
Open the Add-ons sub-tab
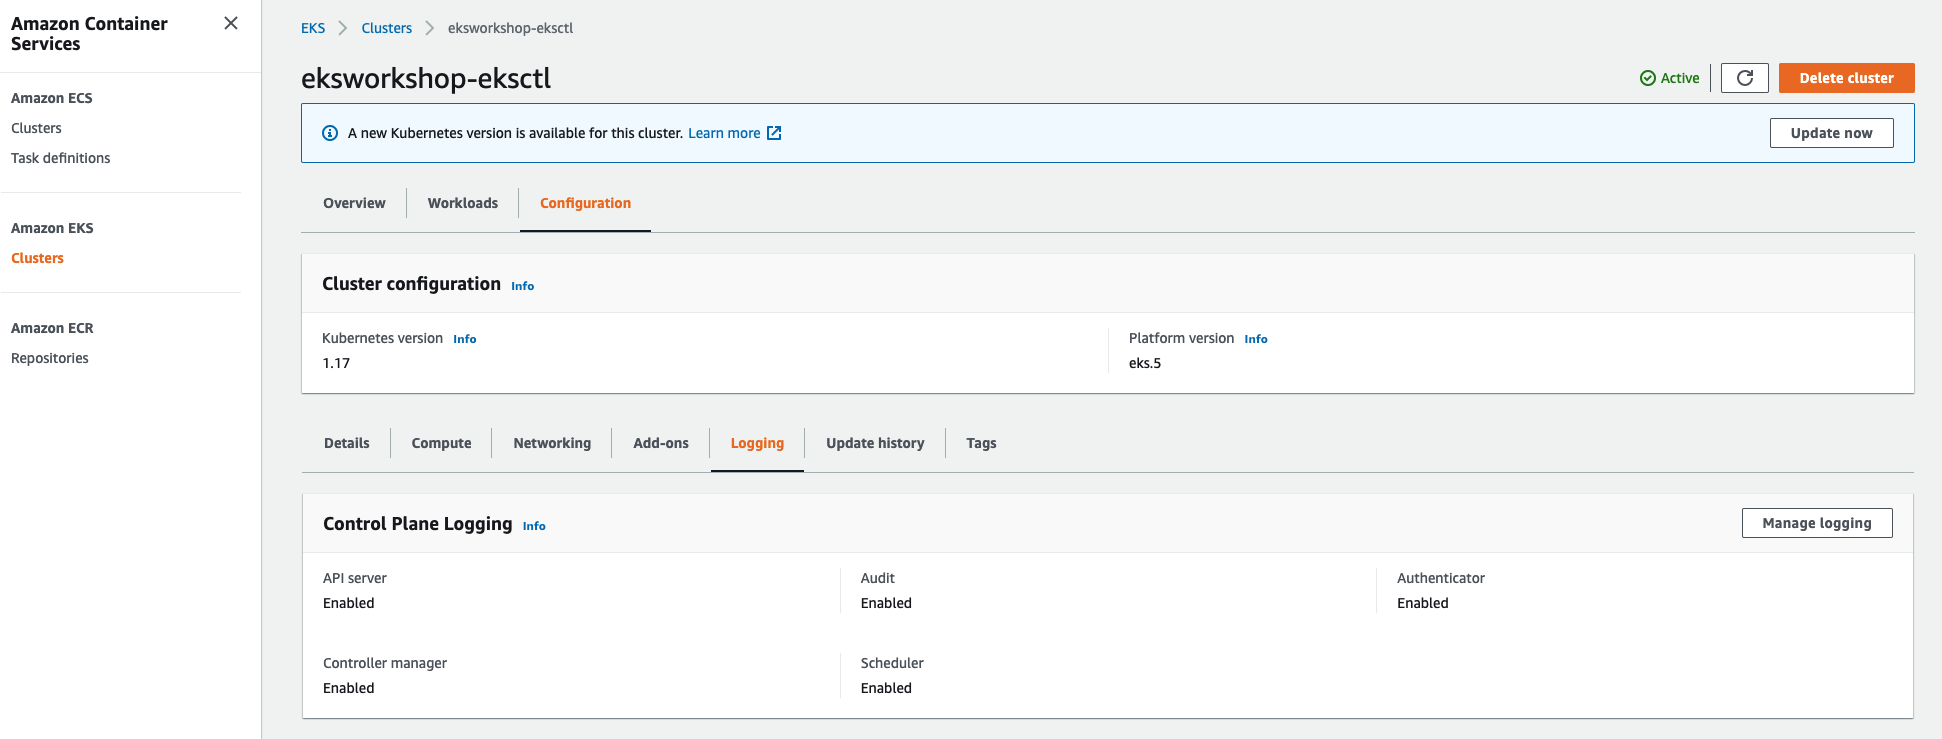tap(661, 443)
